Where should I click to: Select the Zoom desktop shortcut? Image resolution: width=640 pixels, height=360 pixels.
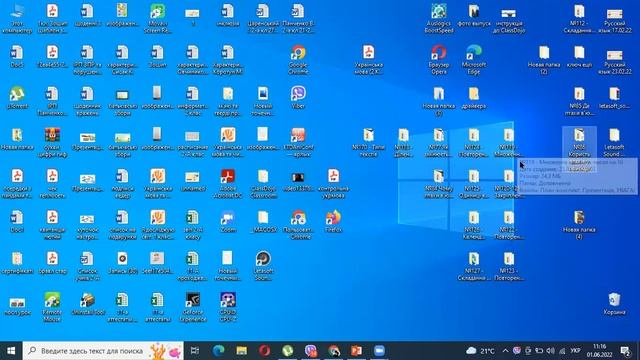[228, 222]
